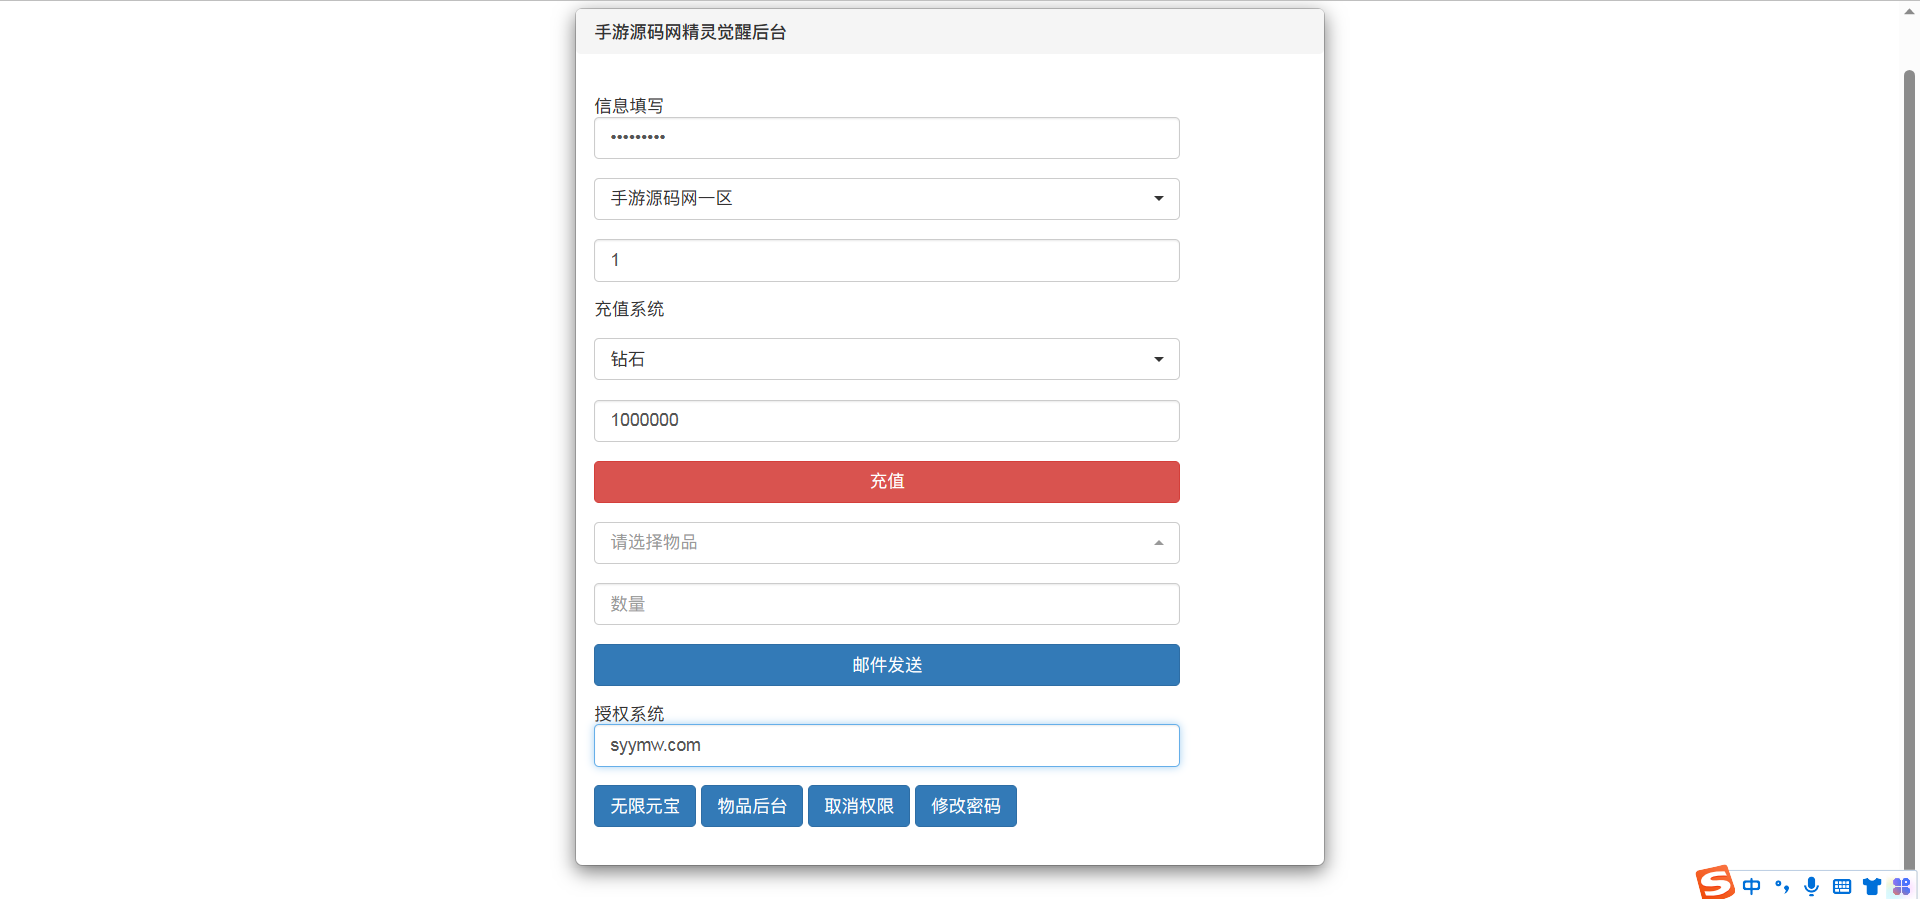This screenshot has height=899, width=1920.
Task: Click the 取消权限 button
Action: click(859, 806)
